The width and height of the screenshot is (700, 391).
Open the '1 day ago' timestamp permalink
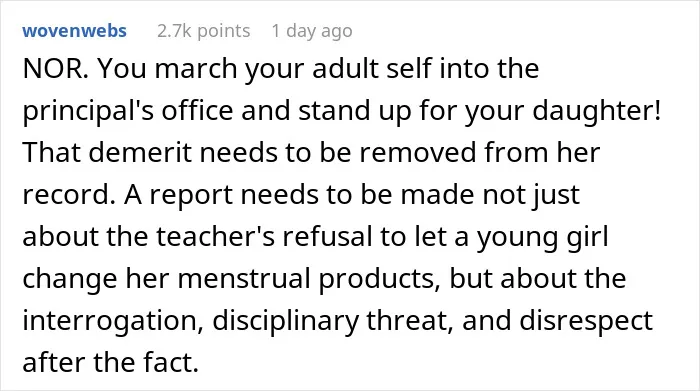312,31
